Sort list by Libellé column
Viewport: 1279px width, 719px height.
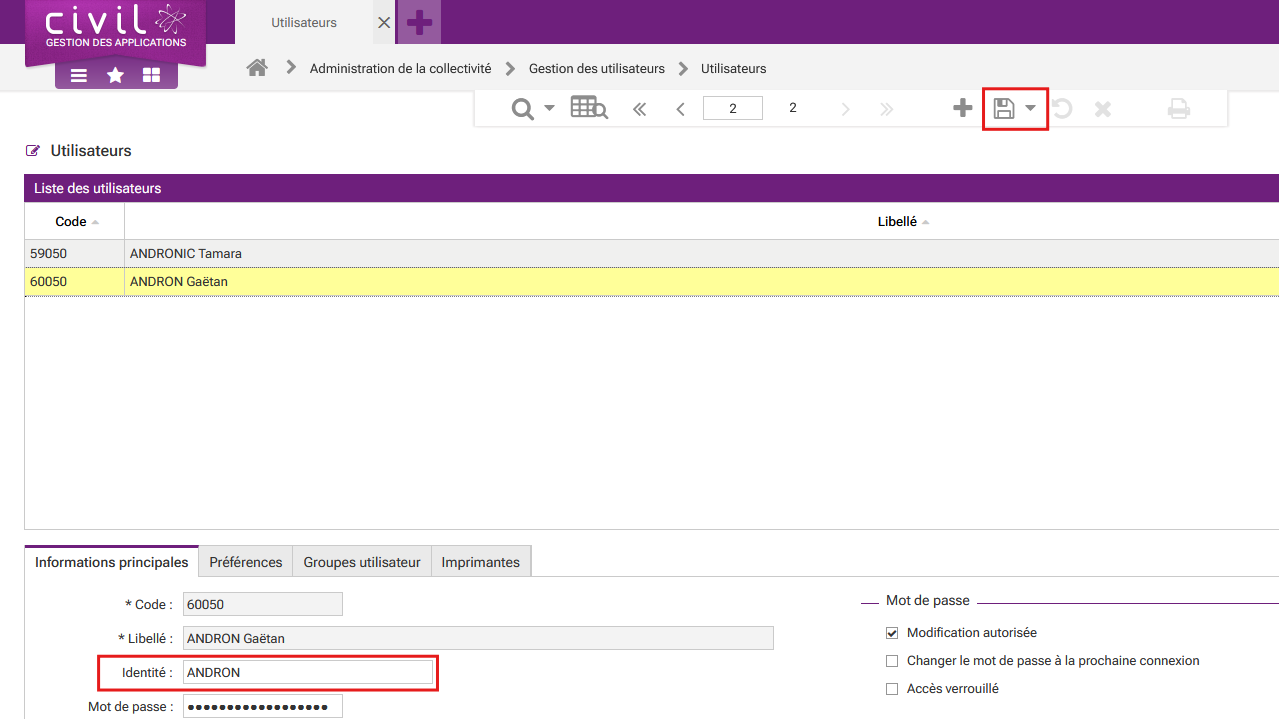pyautogui.click(x=903, y=222)
